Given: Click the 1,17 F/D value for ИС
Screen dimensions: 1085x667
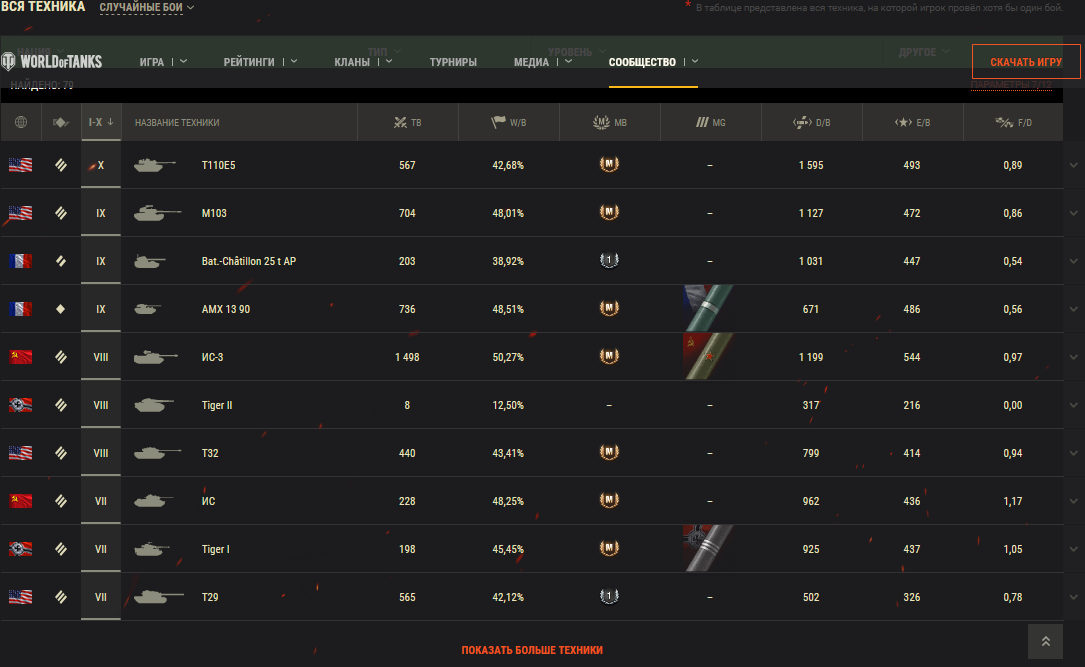Looking at the screenshot, I should [x=1013, y=501].
